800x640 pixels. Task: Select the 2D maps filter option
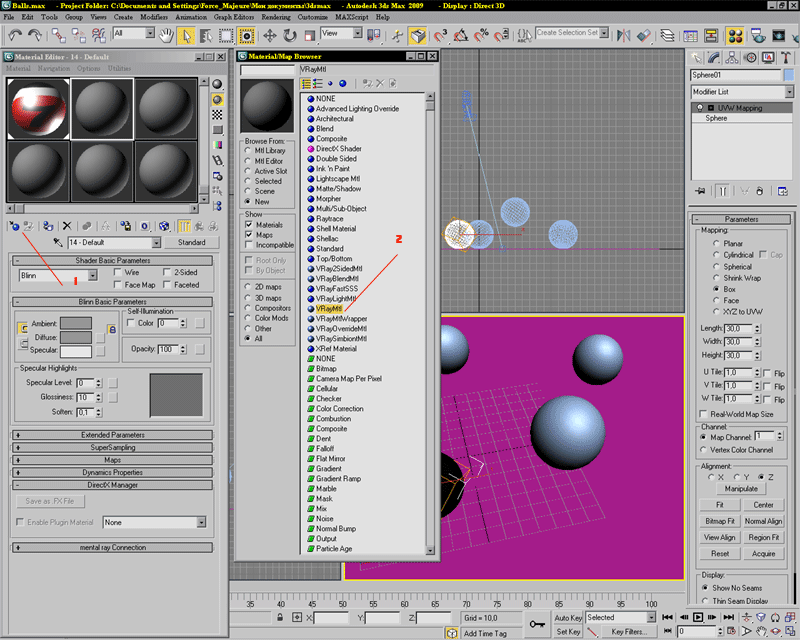point(248,287)
